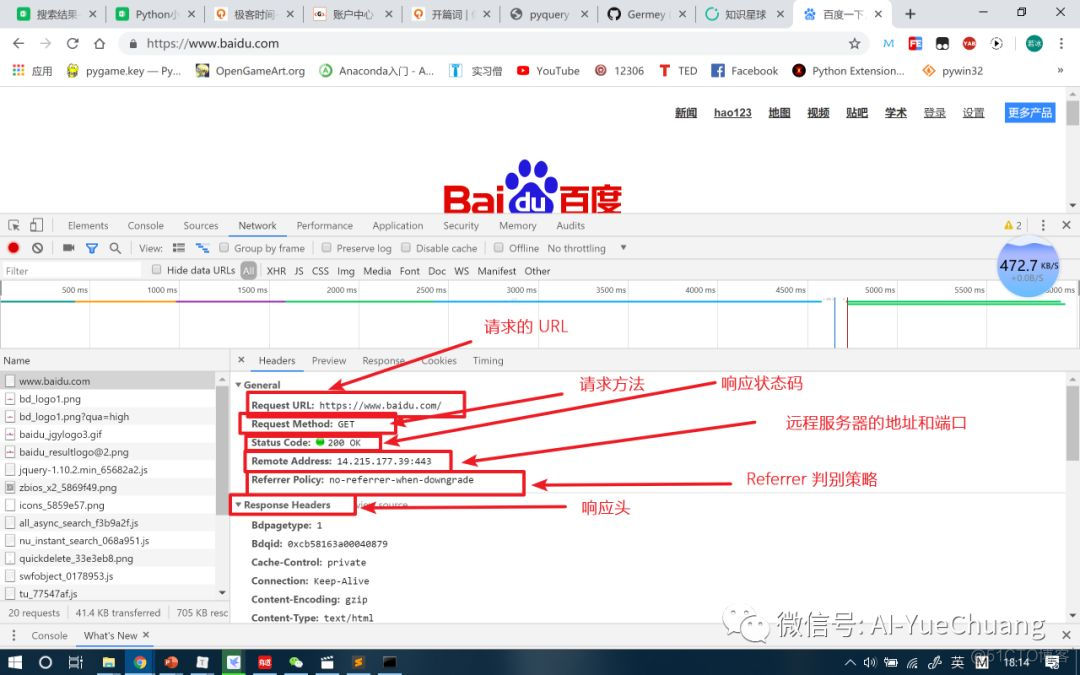1080x675 pixels.
Task: Filter requests by Img
Action: click(346, 271)
